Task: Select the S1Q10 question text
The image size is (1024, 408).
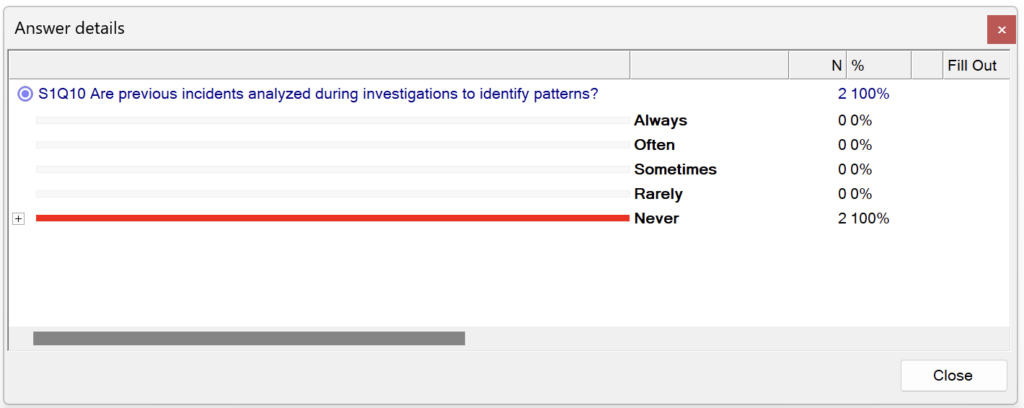Action: 318,94
